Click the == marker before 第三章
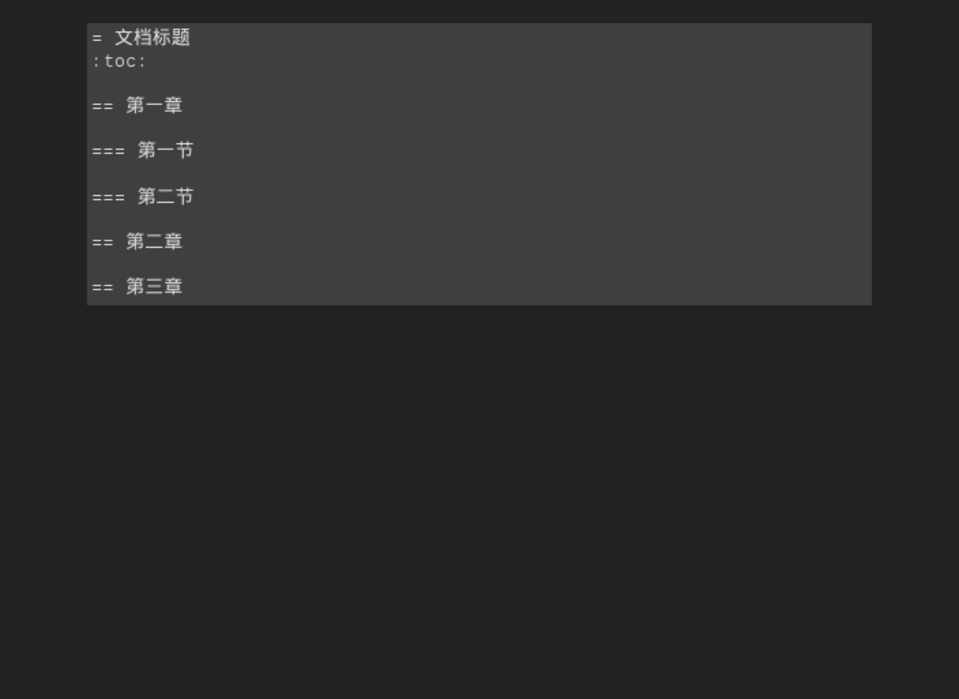Screen dimensions: 959x699 [x=102, y=288]
